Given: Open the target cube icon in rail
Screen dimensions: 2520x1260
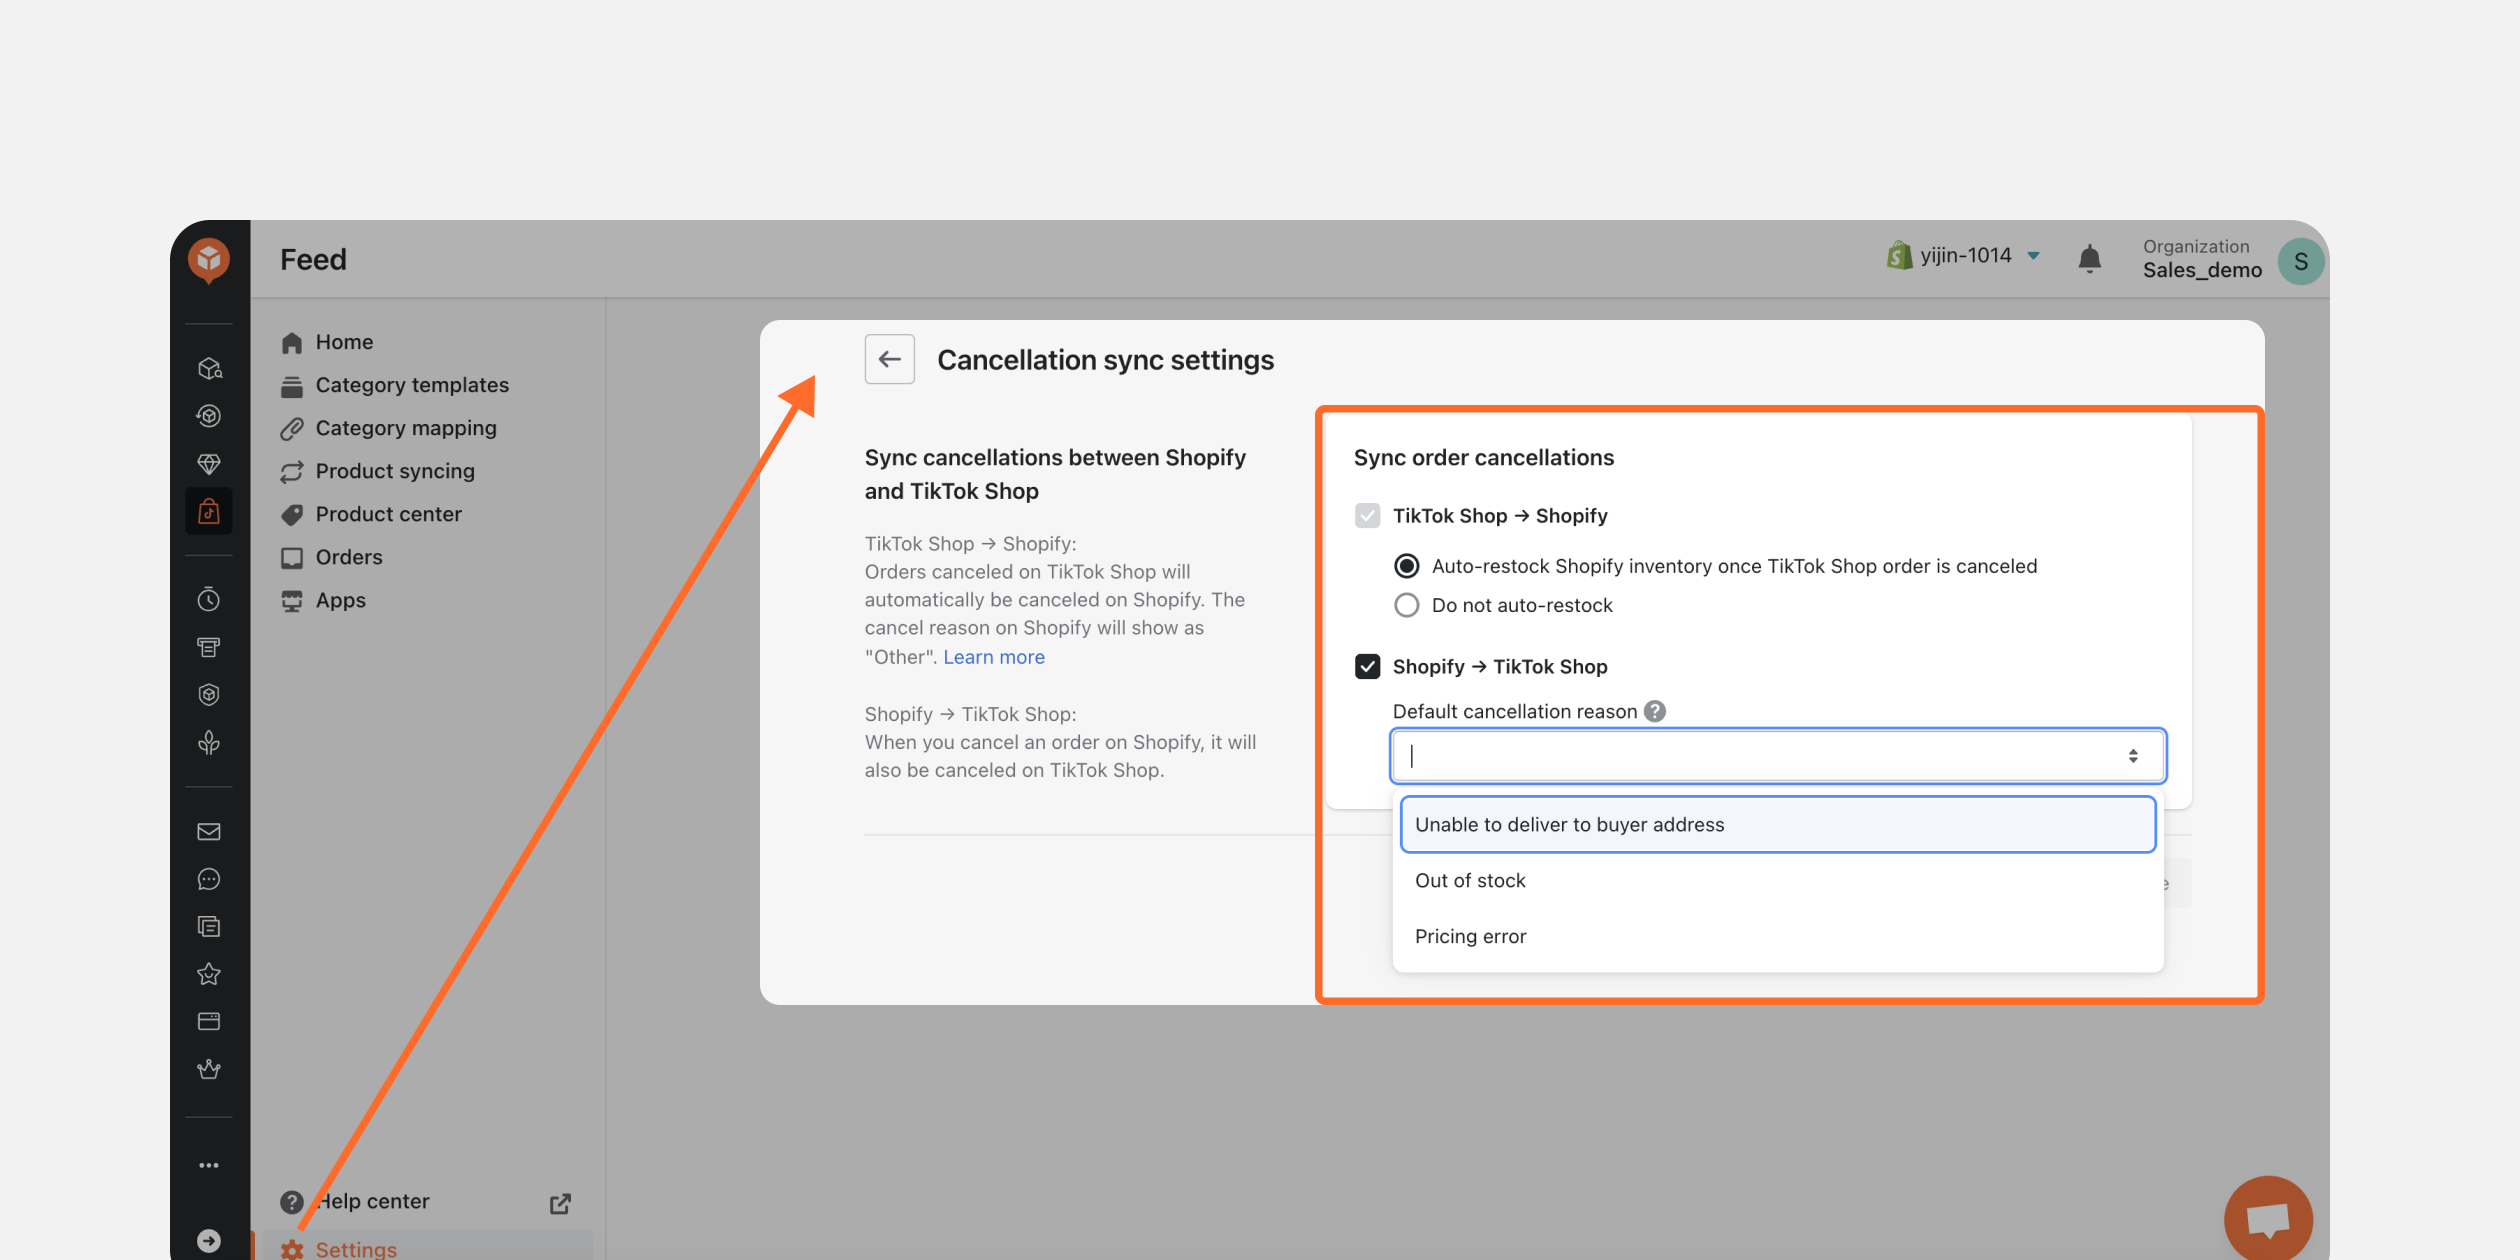Looking at the screenshot, I should (x=209, y=416).
